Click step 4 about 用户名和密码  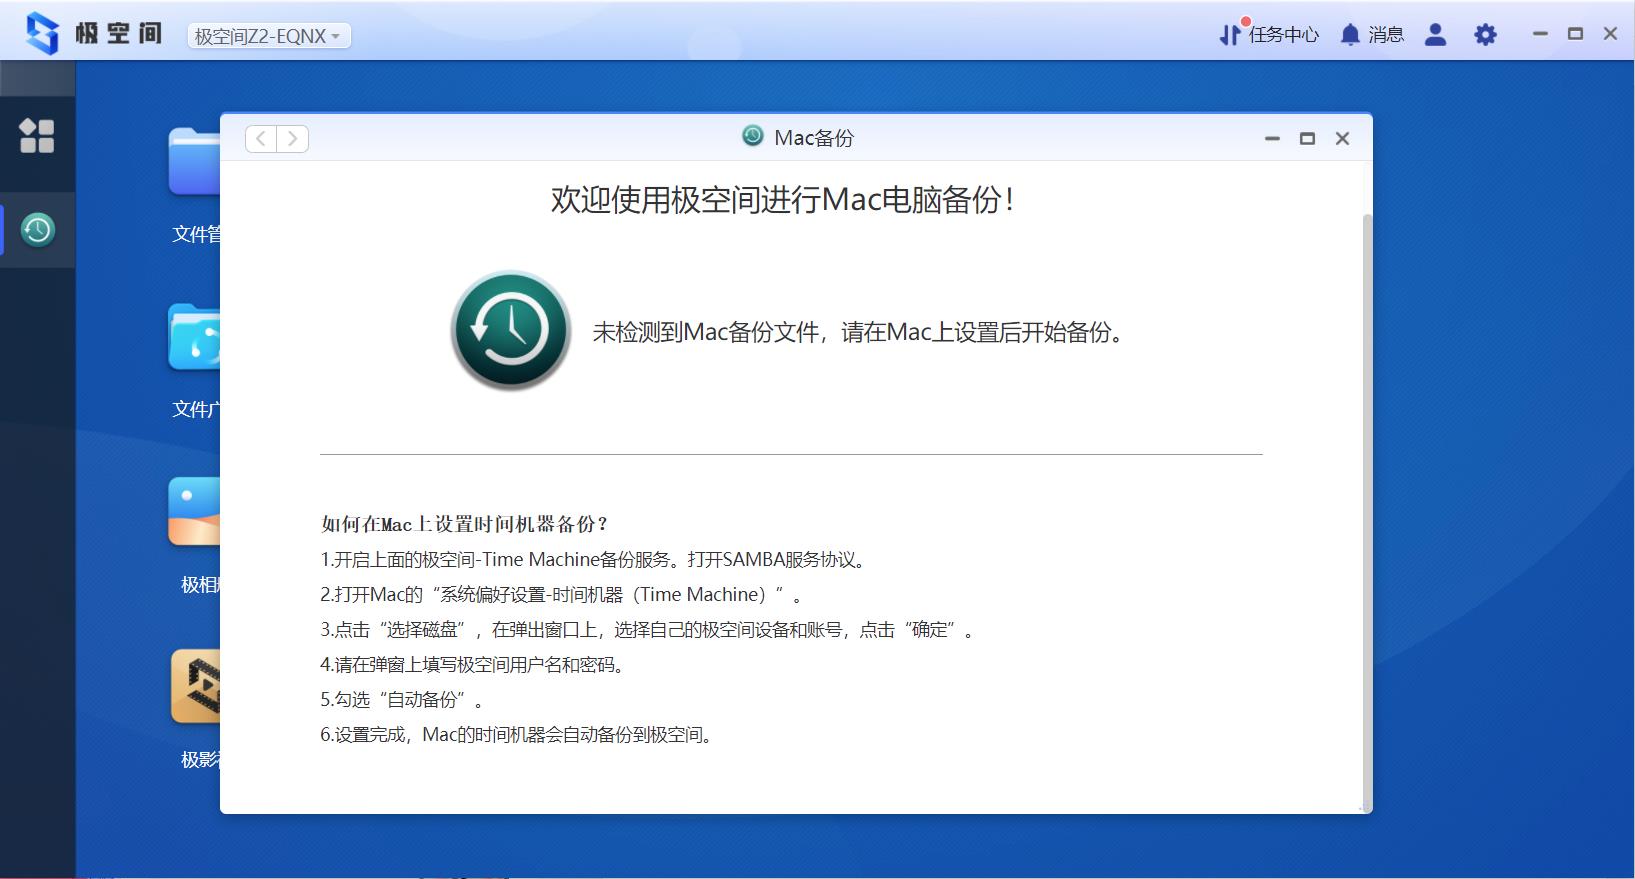pos(473,665)
